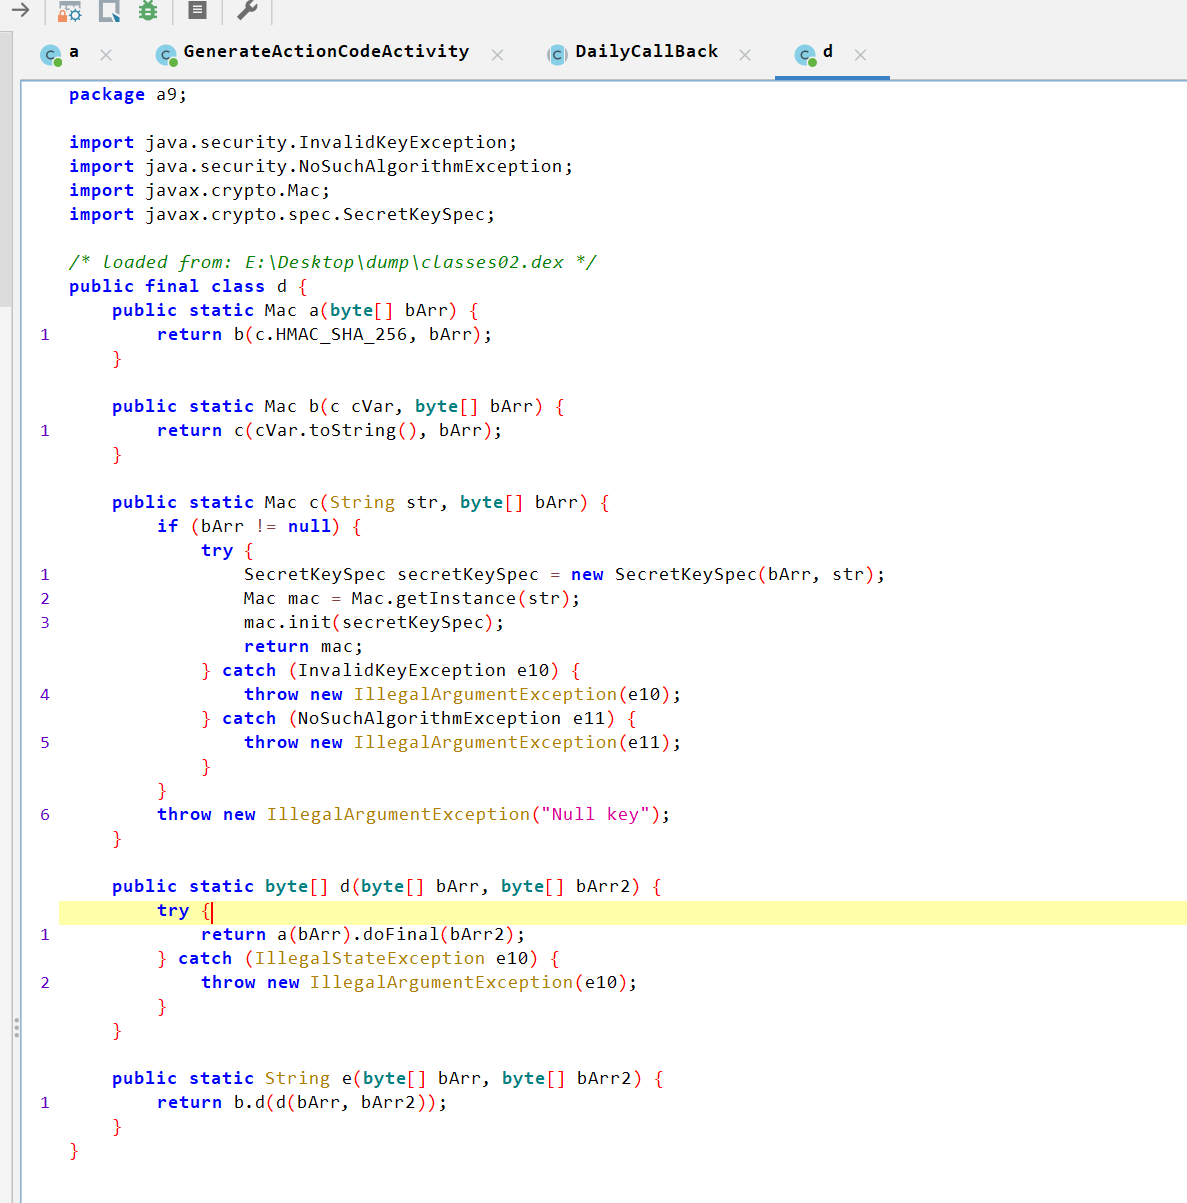The height and width of the screenshot is (1203, 1187).
Task: Open preferences via the wrench icon
Action: pos(247,11)
